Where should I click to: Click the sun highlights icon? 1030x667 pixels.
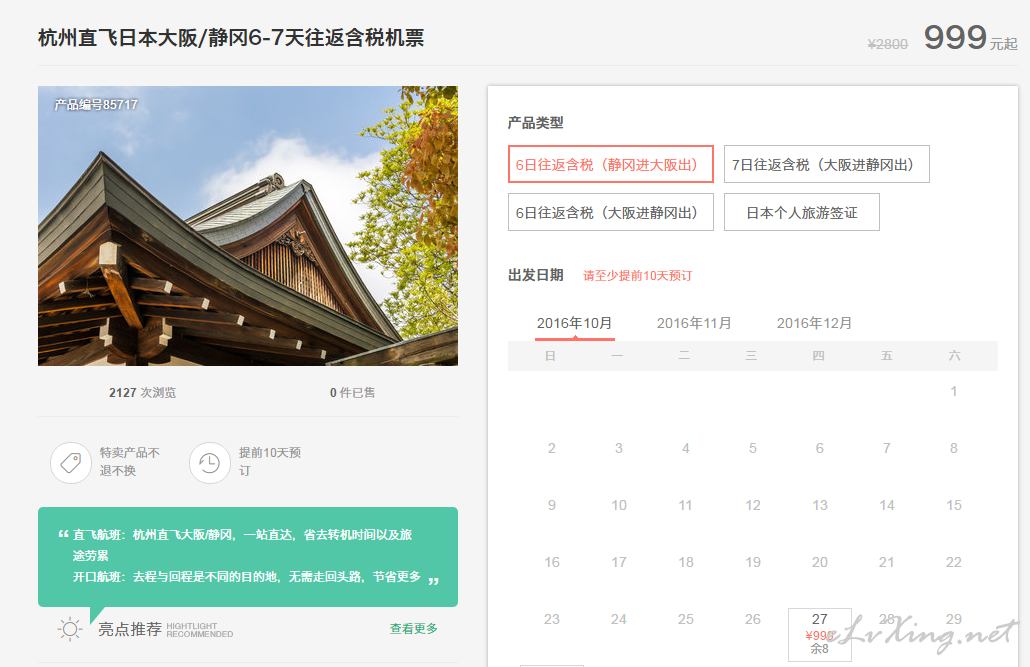pos(70,630)
